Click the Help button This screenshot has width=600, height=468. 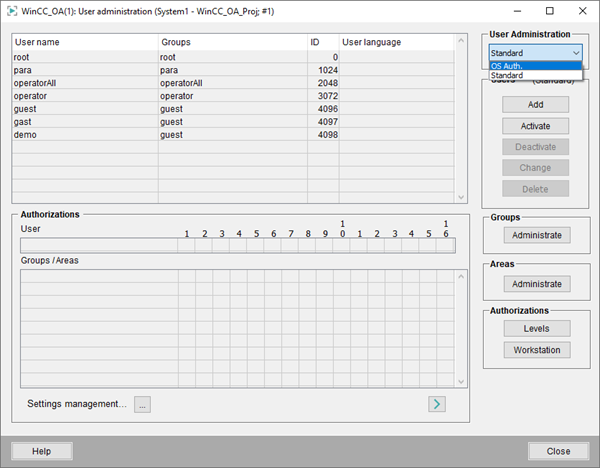(x=41, y=451)
